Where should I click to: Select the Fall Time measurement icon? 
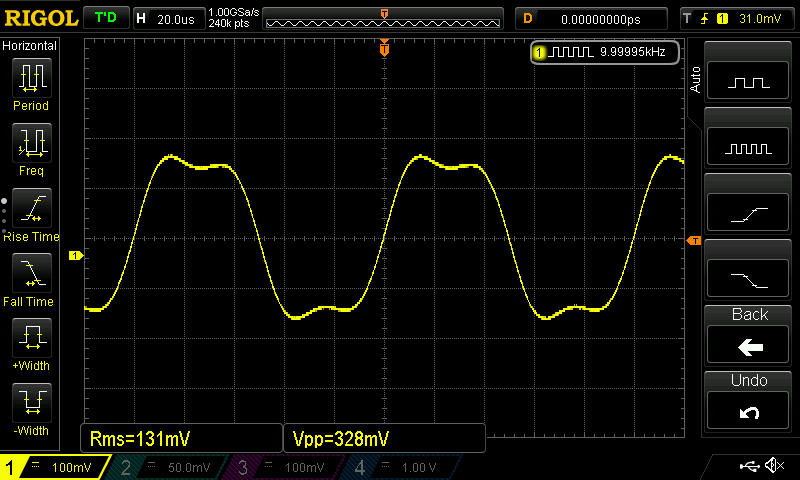click(x=32, y=273)
